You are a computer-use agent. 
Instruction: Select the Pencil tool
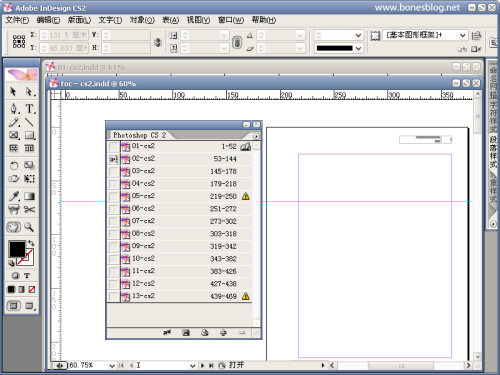tap(13, 122)
